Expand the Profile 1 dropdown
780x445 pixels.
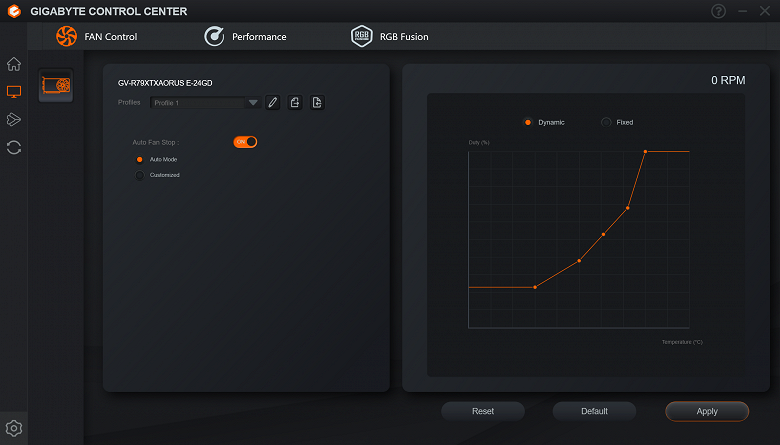[x=205, y=102]
